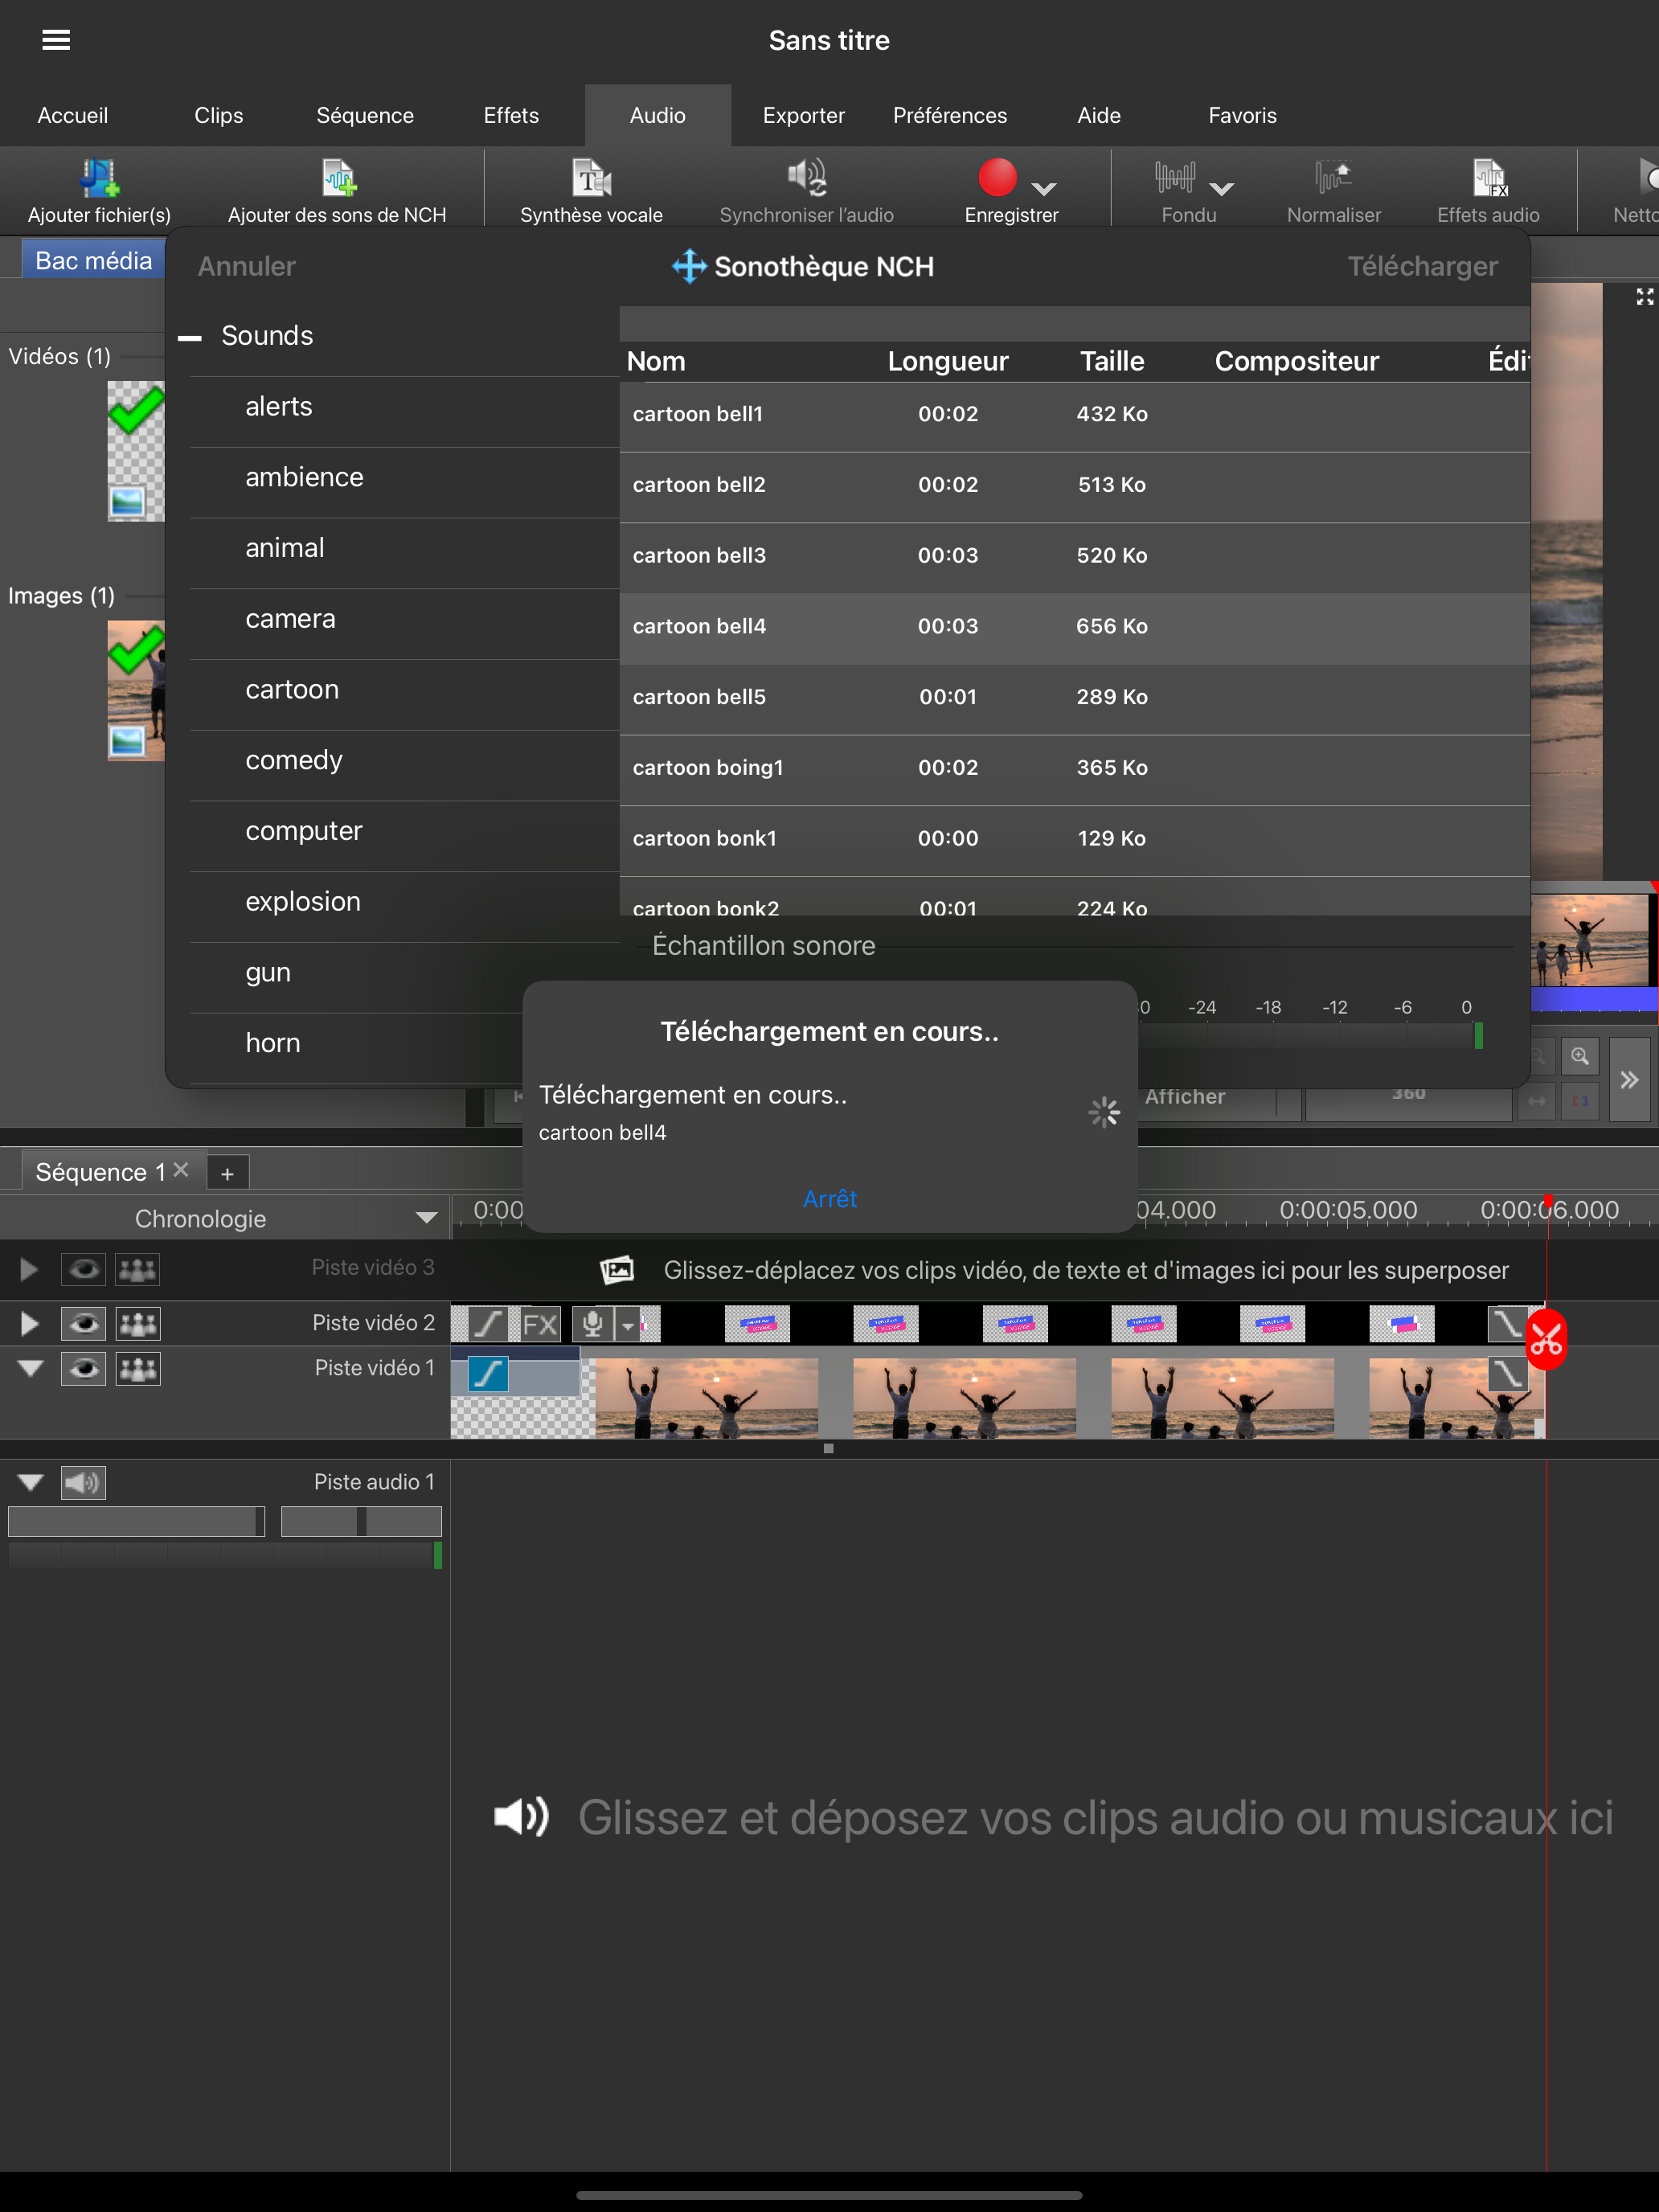Screen dimensions: 1659x2212
Task: Click group icon on Piste vidéo 3
Action: (x=137, y=1270)
